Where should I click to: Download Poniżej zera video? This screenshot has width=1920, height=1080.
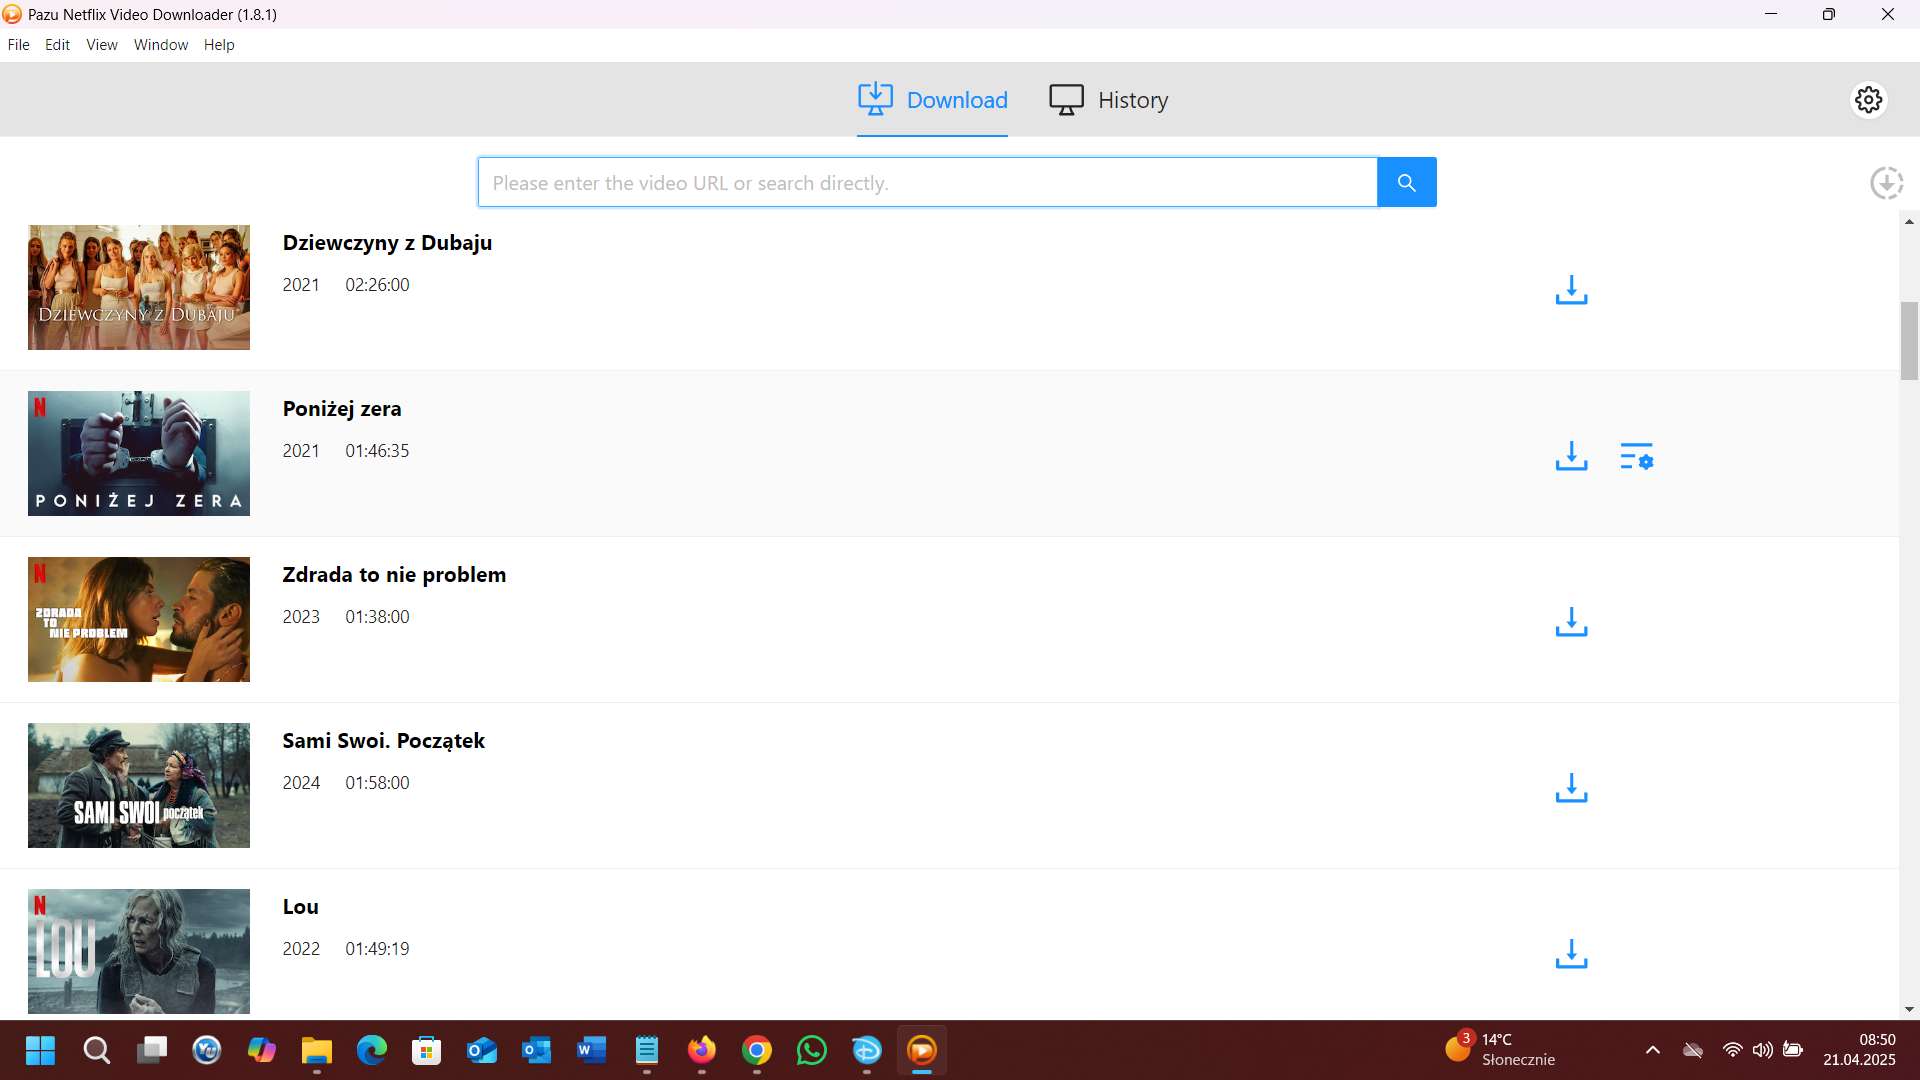coord(1571,456)
